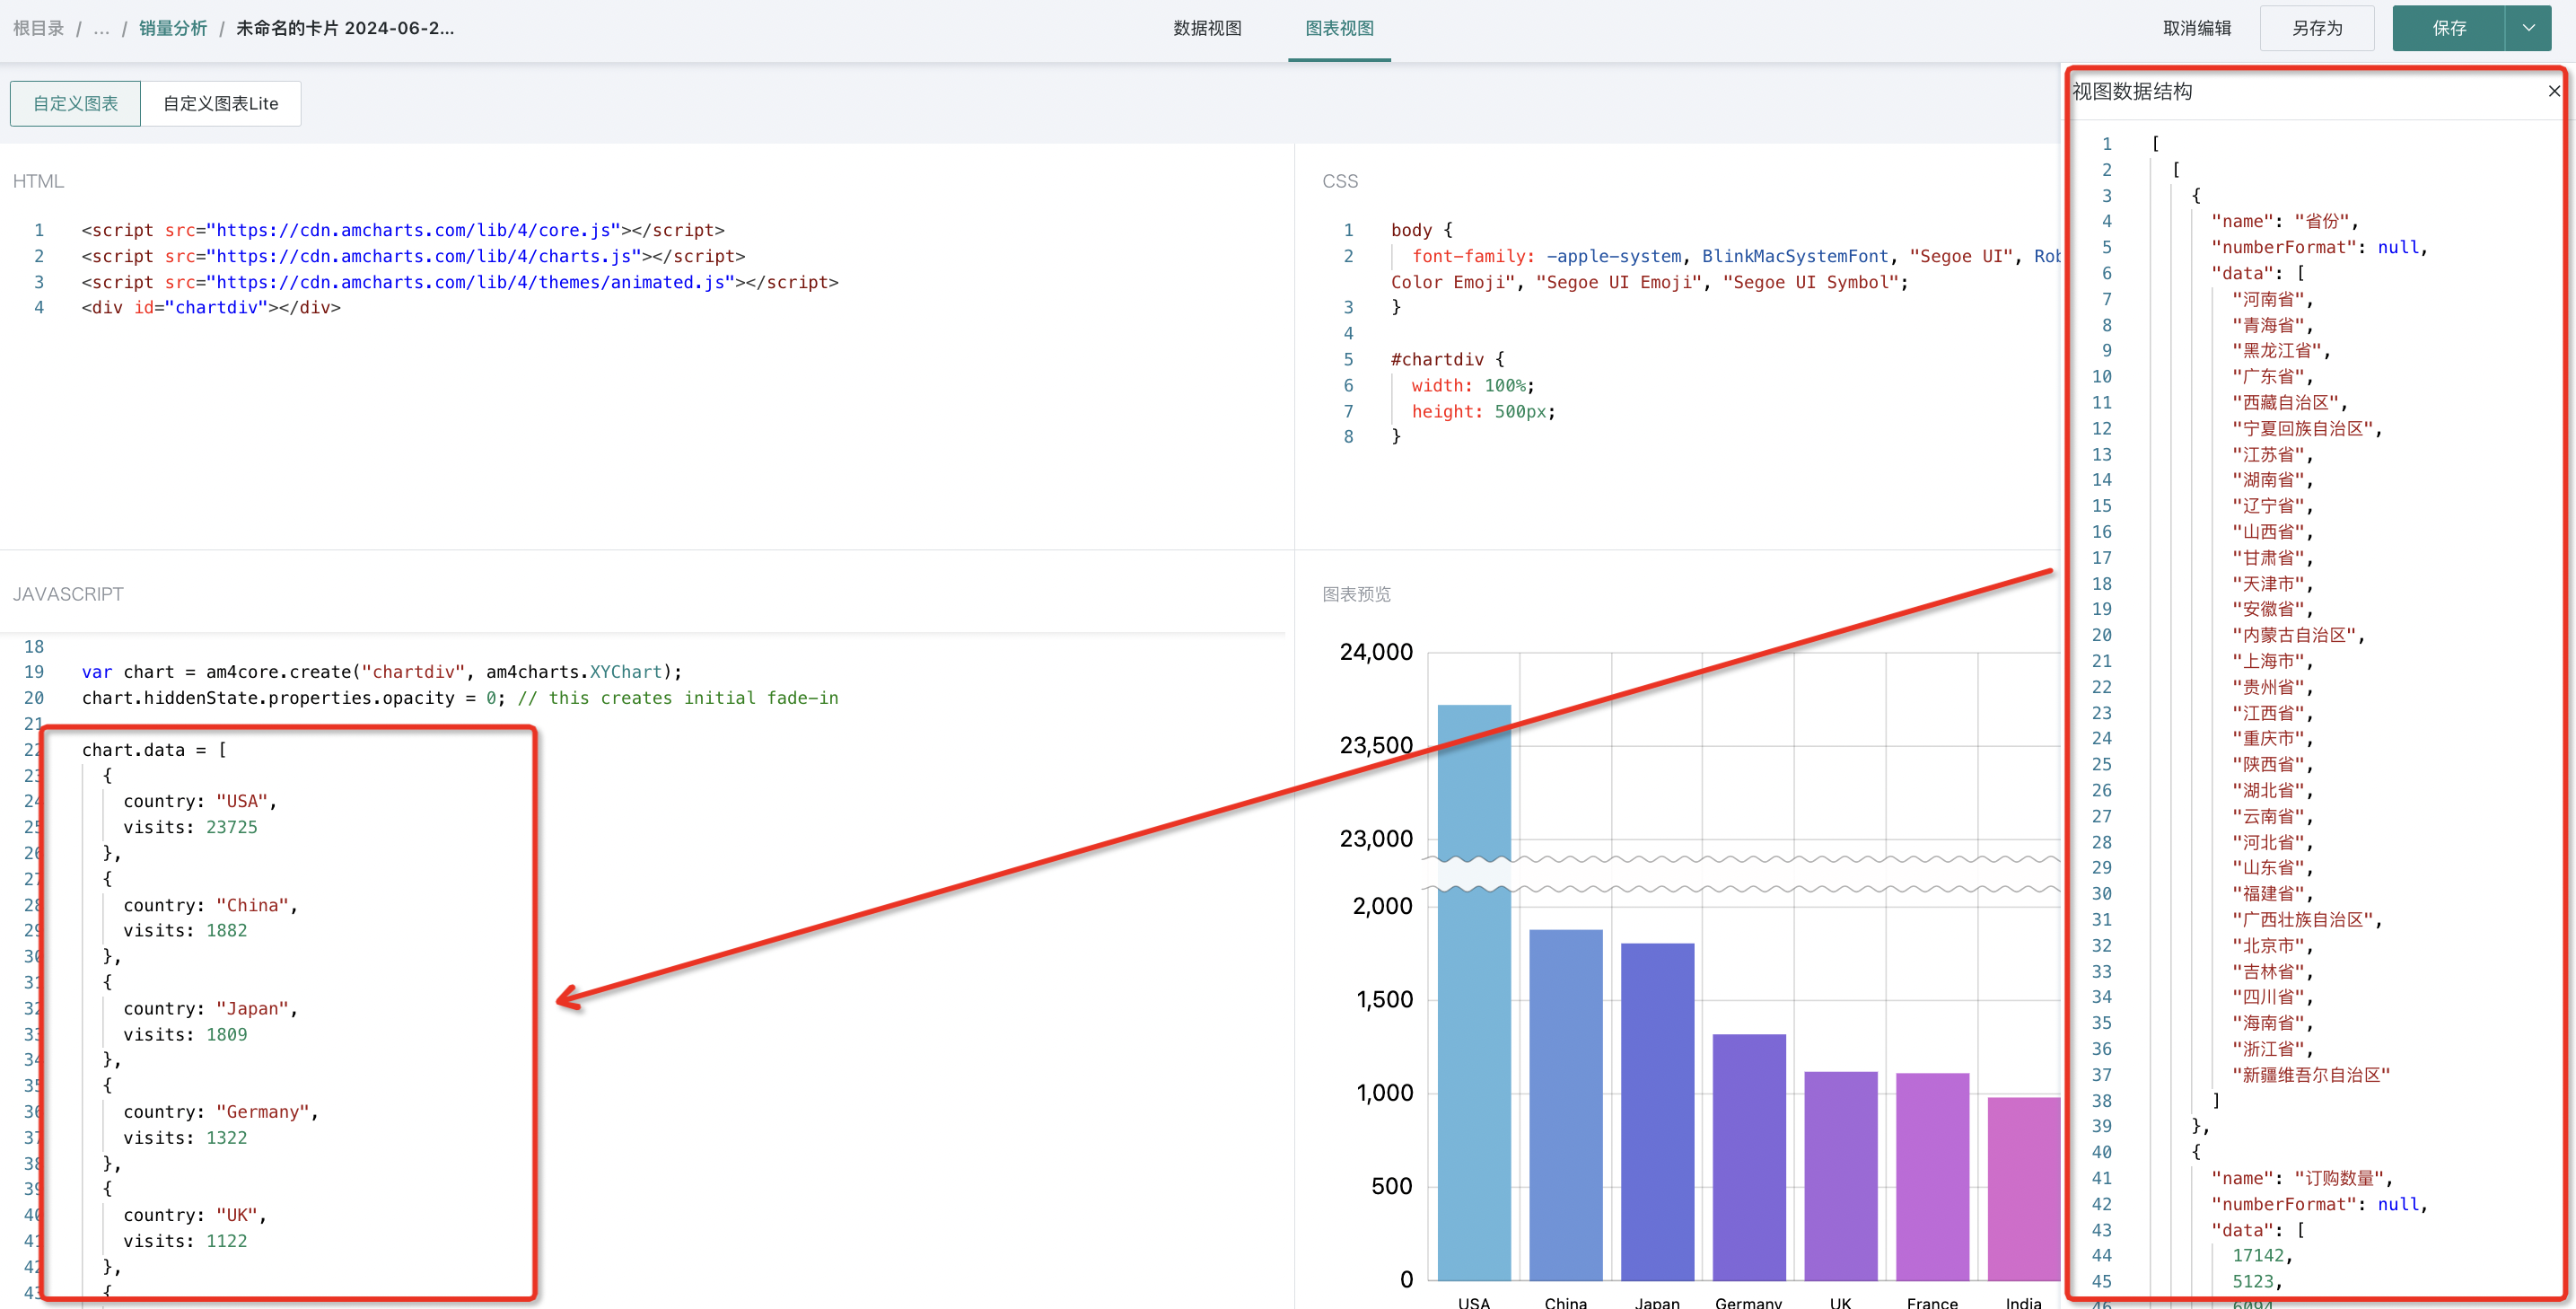Select the 自定义图表 tab

(75, 103)
